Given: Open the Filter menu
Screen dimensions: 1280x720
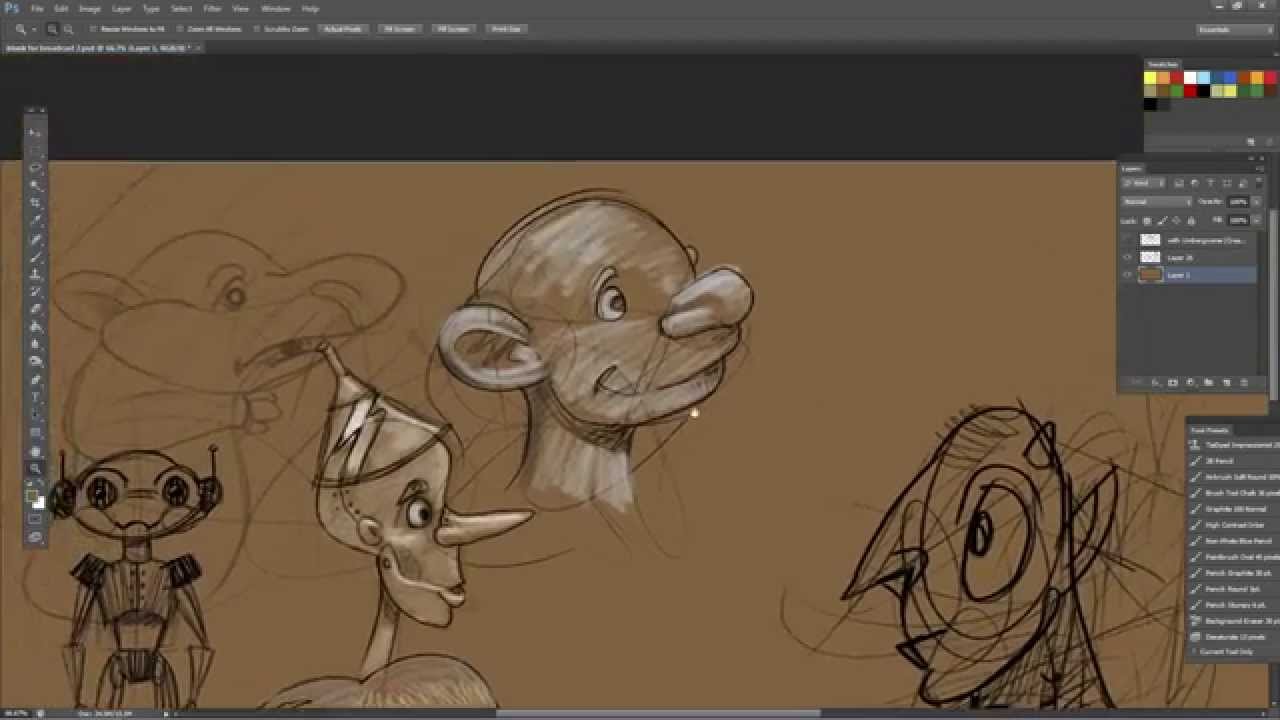Looking at the screenshot, I should coord(212,8).
